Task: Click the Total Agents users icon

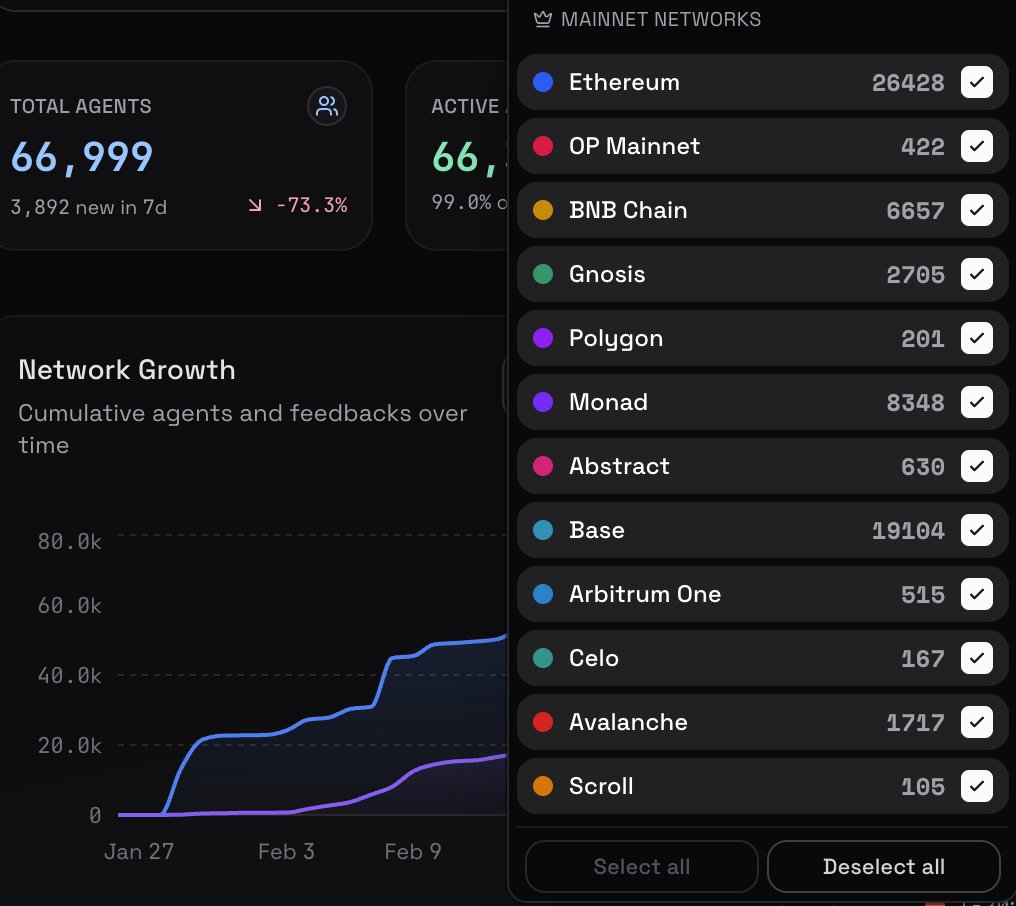Action: pos(327,106)
